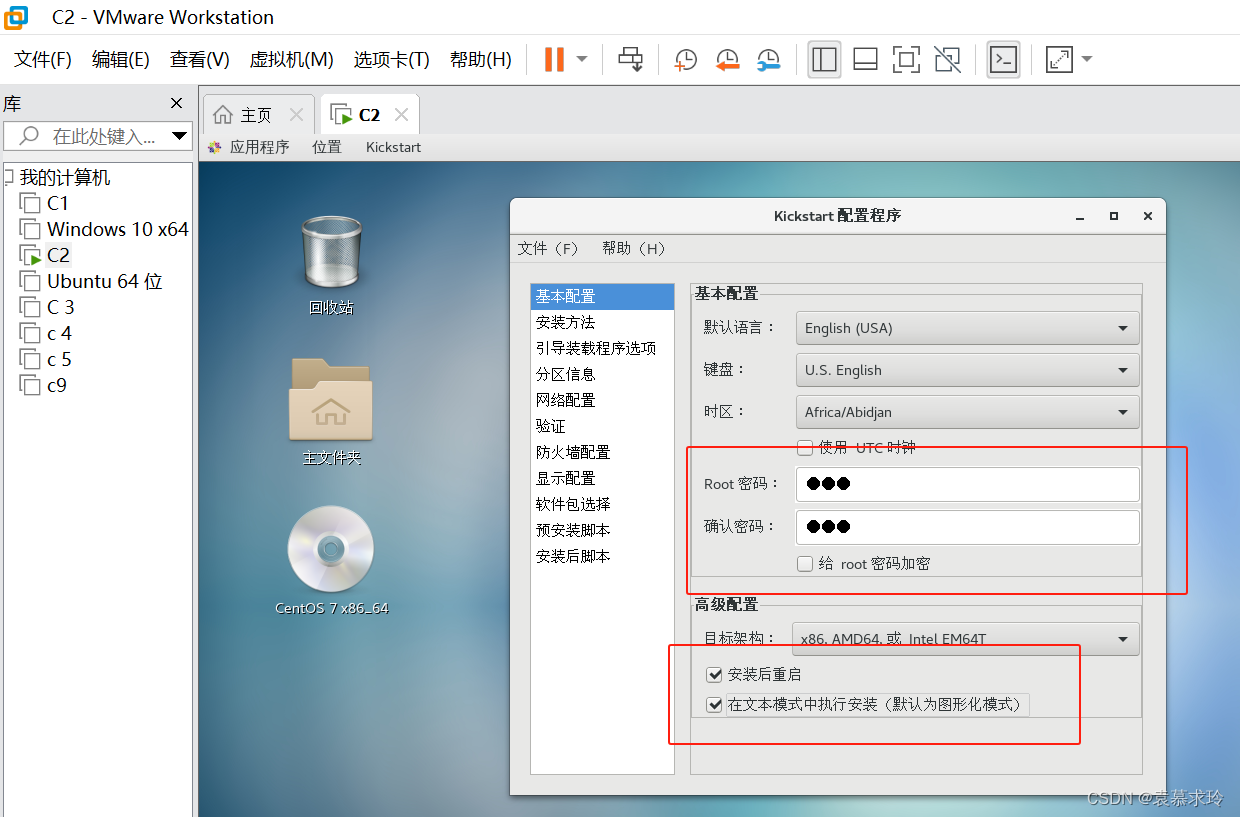The image size is (1240, 817).
Task: Uncheck 在文本模式中执行安装 checkbox
Action: [x=714, y=705]
